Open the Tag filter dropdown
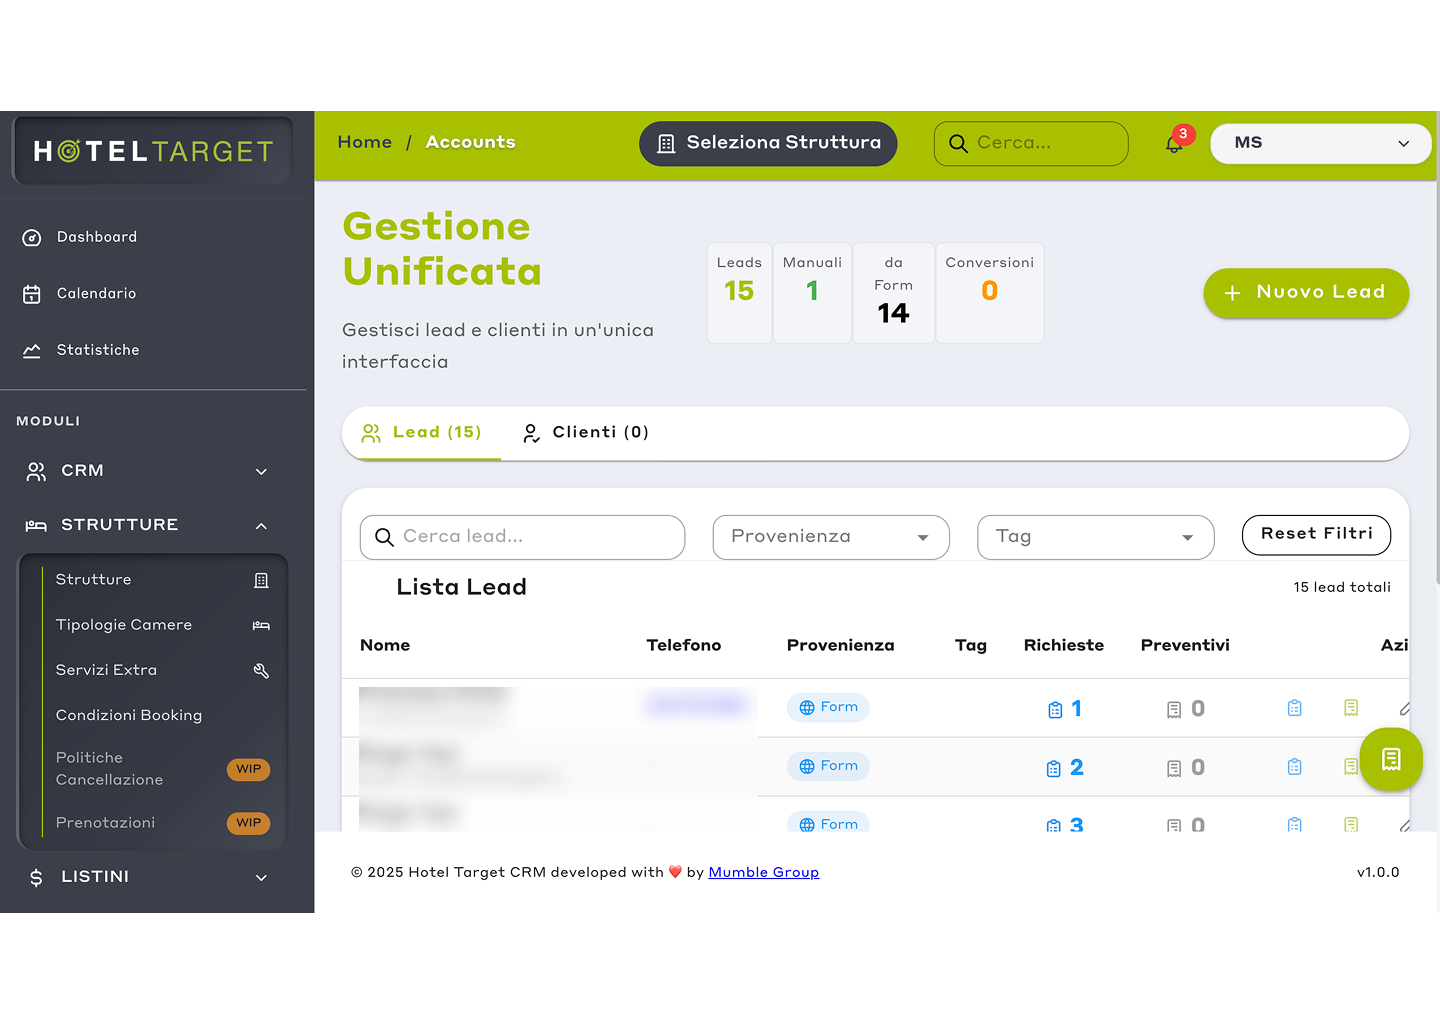1440x1024 pixels. [1095, 537]
